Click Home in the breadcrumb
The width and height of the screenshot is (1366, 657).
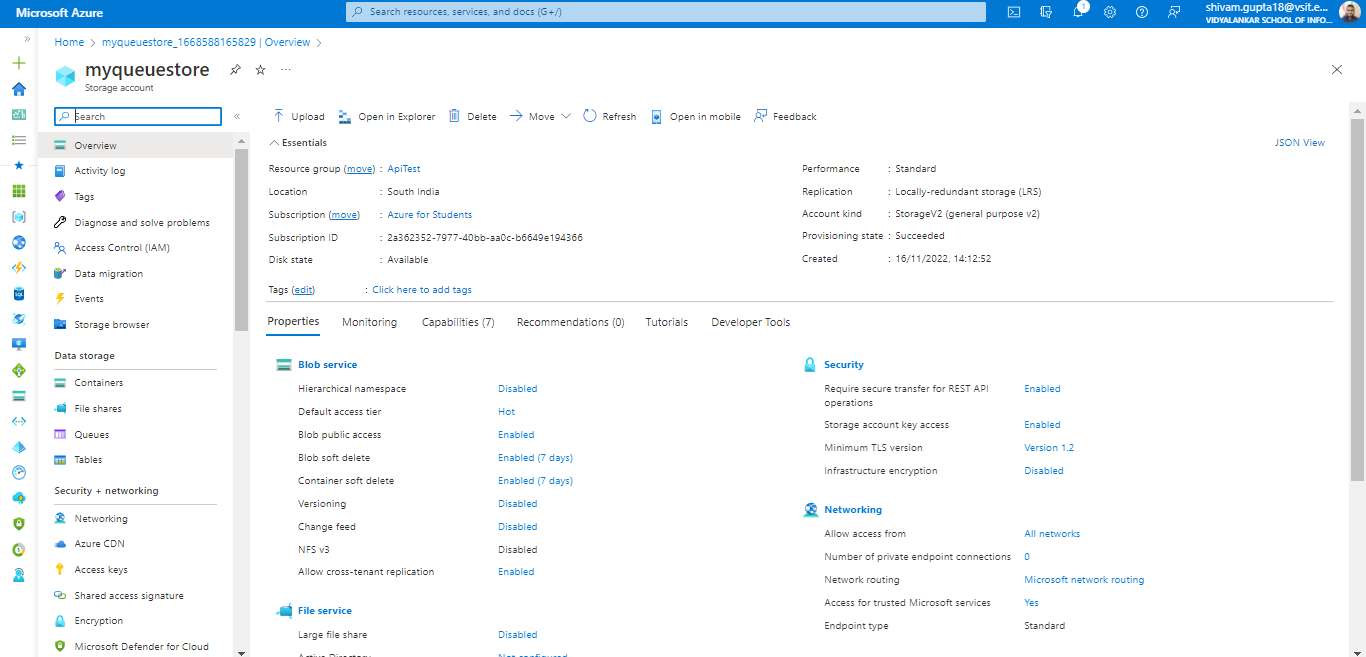(69, 42)
